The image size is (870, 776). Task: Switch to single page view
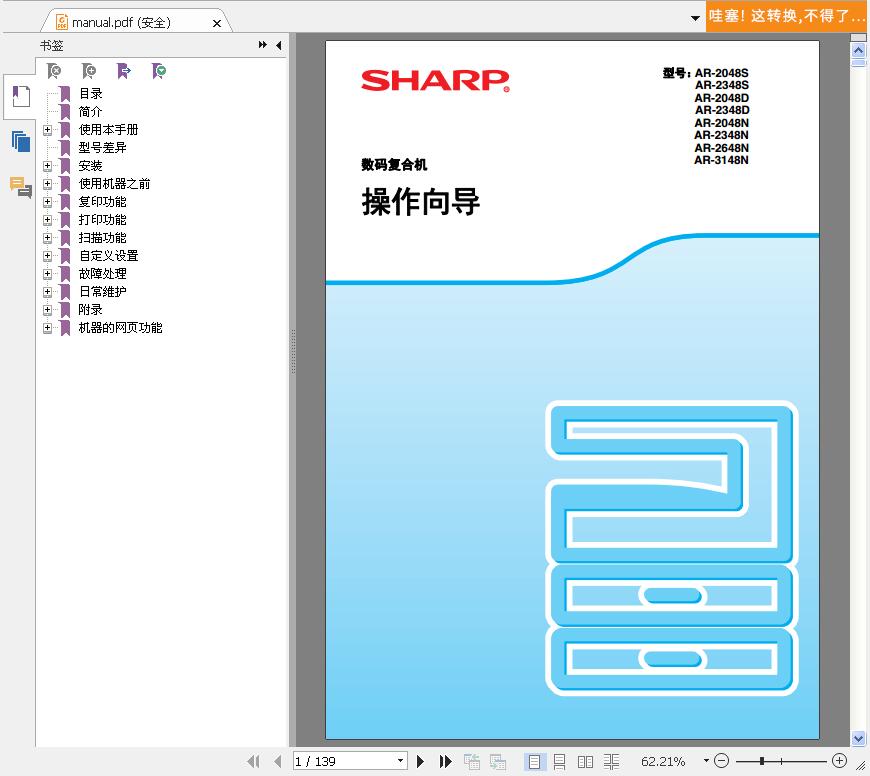(x=534, y=762)
